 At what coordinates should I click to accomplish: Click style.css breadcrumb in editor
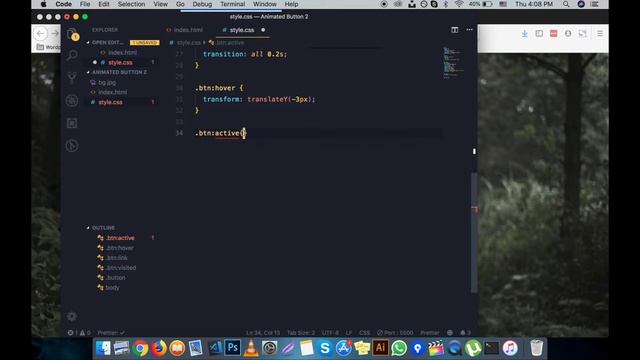coord(189,42)
